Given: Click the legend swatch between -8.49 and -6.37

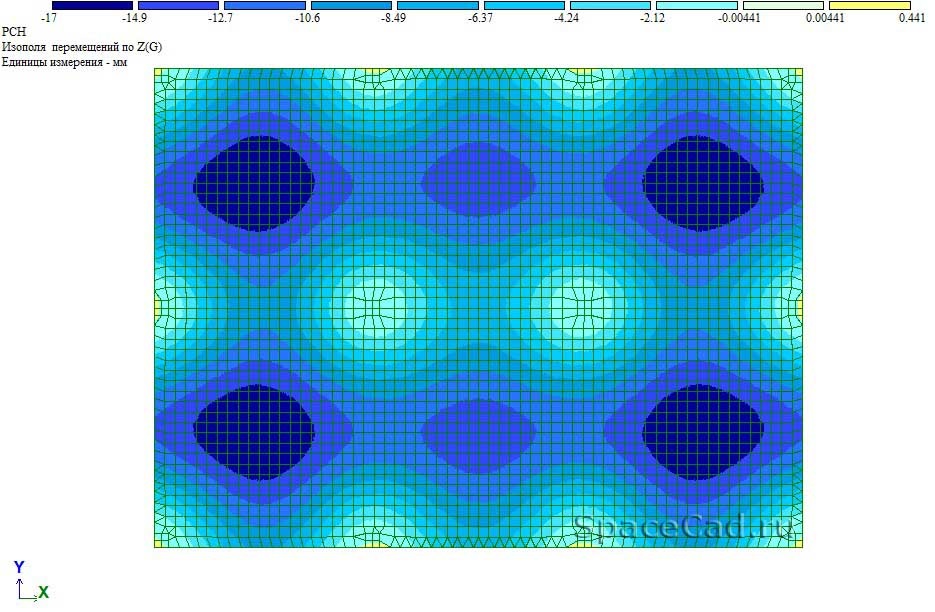Looking at the screenshot, I should (438, 5).
